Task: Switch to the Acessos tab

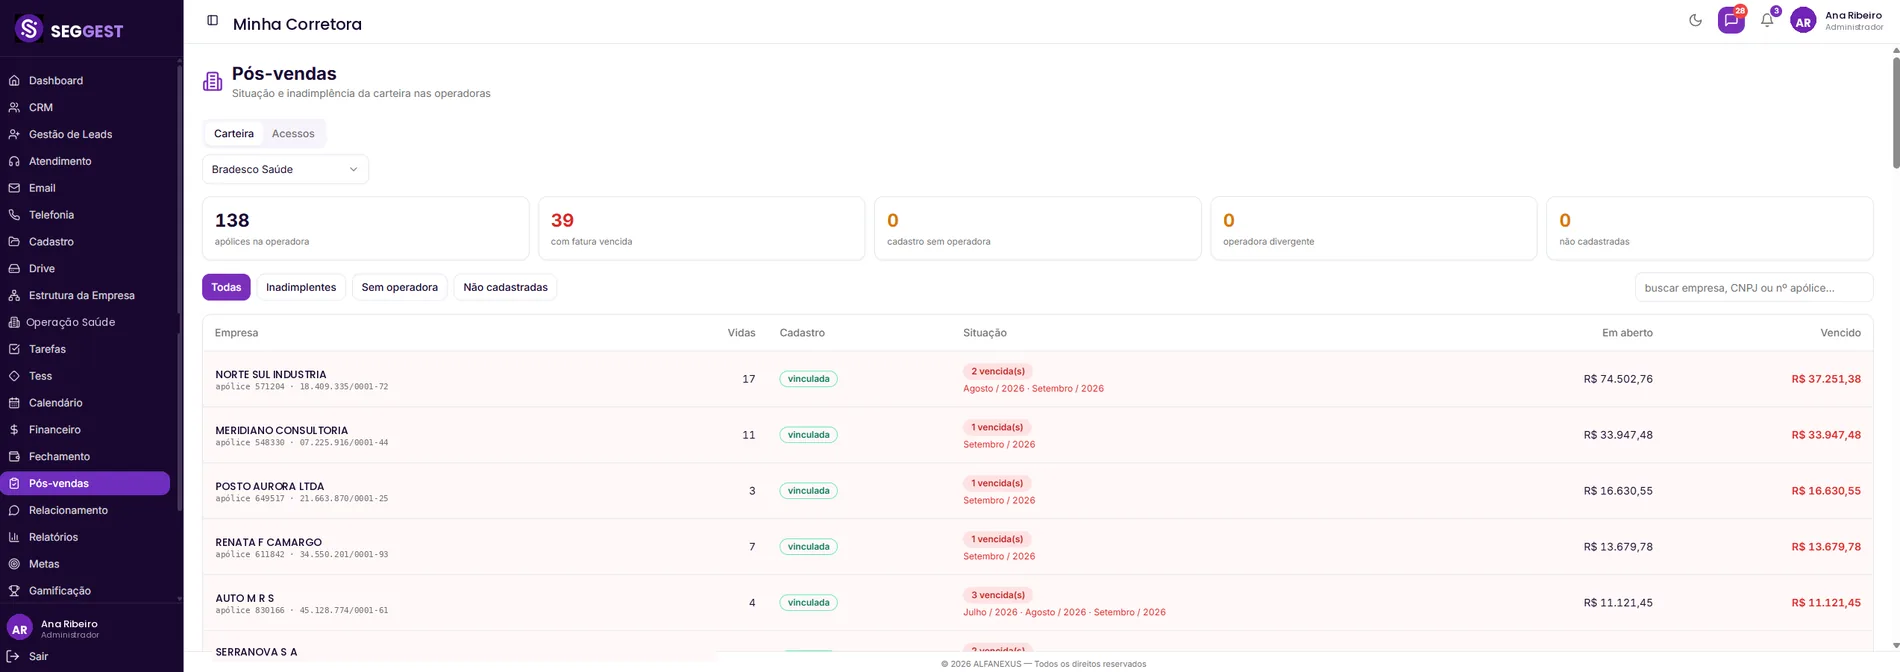Action: pos(293,133)
